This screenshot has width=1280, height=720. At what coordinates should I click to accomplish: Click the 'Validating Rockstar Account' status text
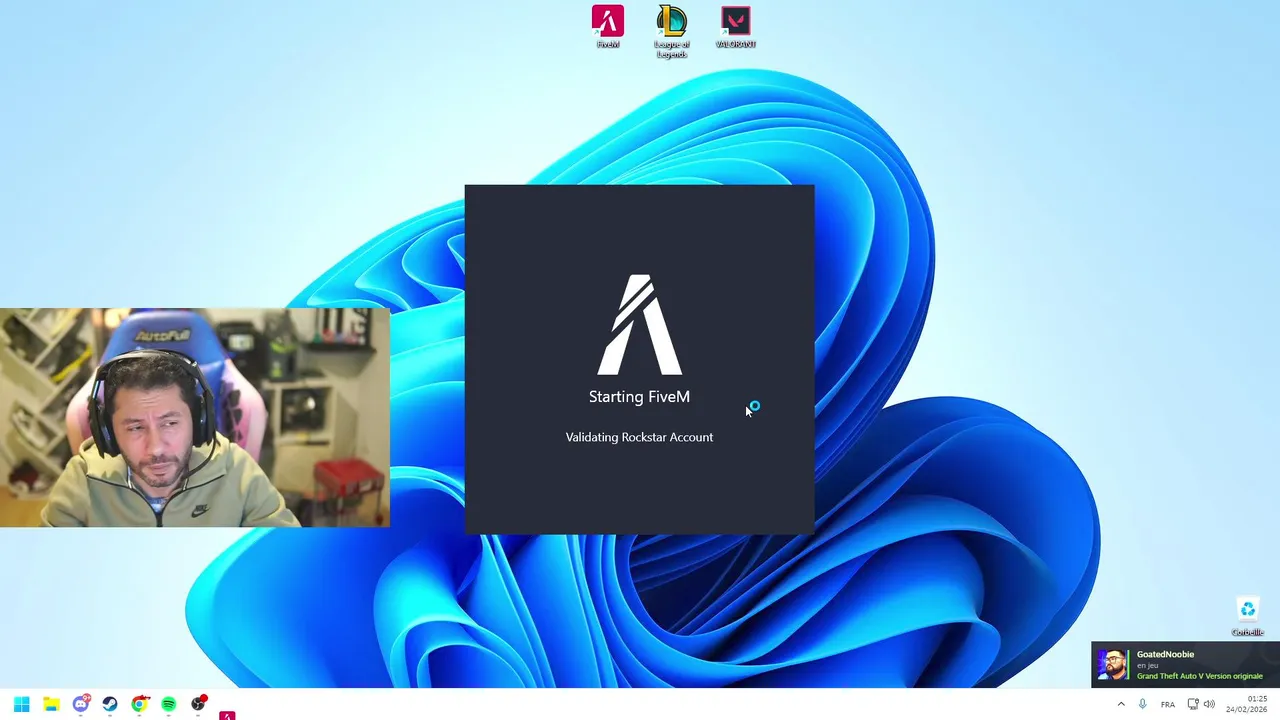pos(639,437)
